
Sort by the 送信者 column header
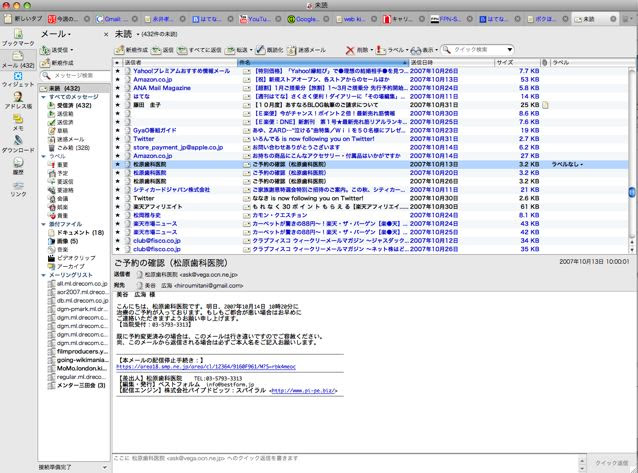pos(179,63)
